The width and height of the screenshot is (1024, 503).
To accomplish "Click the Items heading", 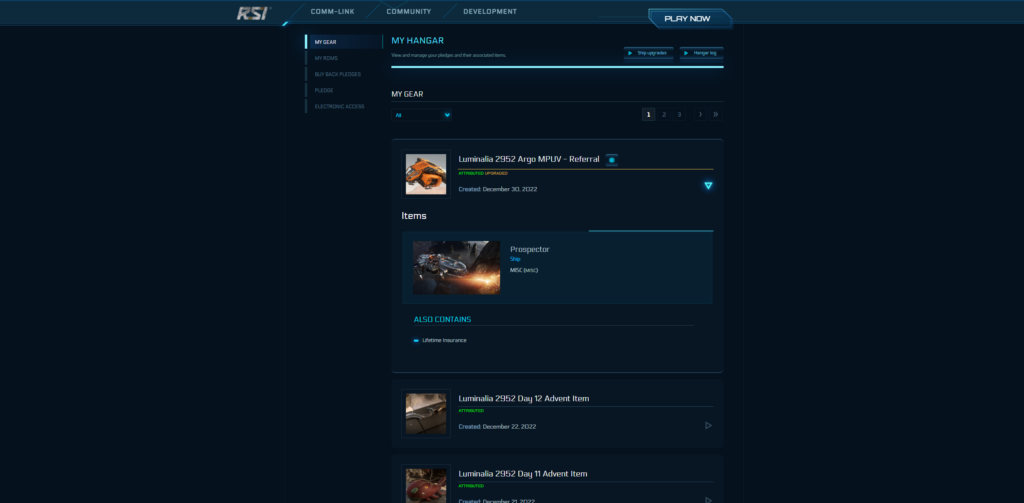I will 414,216.
